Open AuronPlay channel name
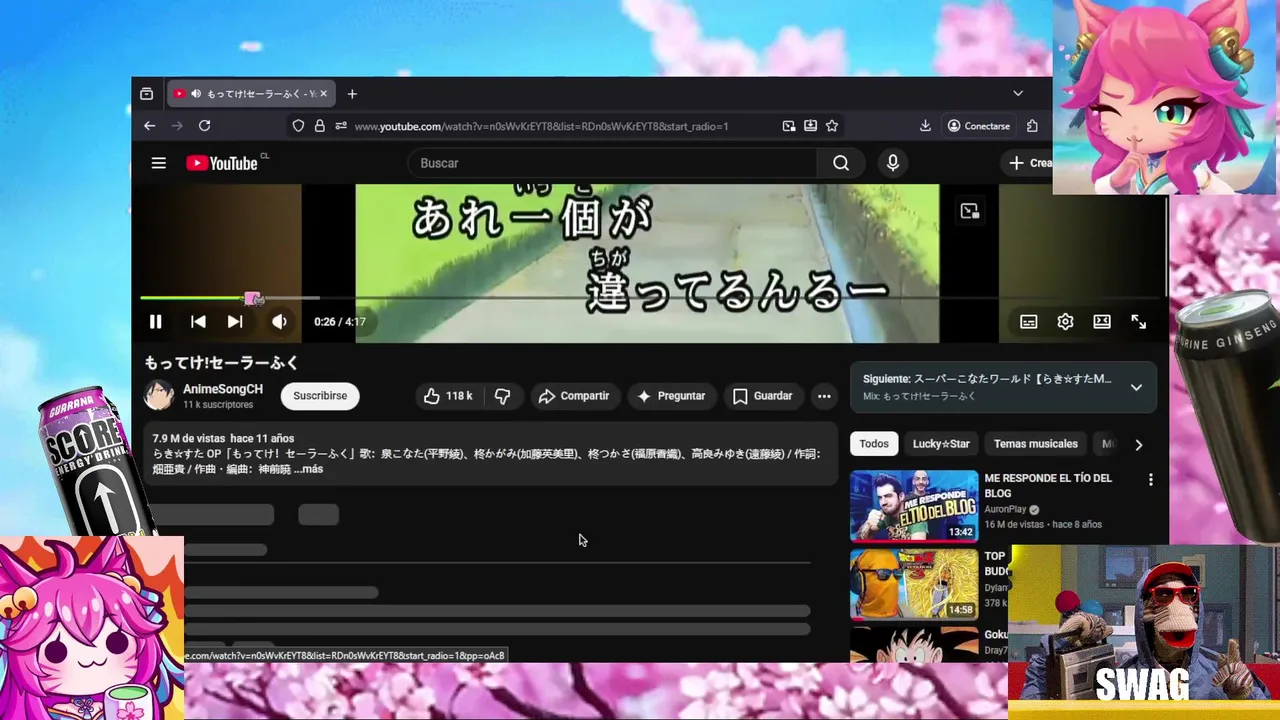 1007,509
